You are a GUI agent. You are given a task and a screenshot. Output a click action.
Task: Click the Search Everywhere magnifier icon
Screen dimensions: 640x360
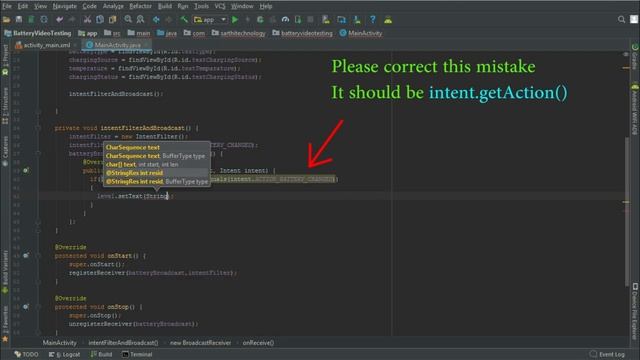pos(621,19)
